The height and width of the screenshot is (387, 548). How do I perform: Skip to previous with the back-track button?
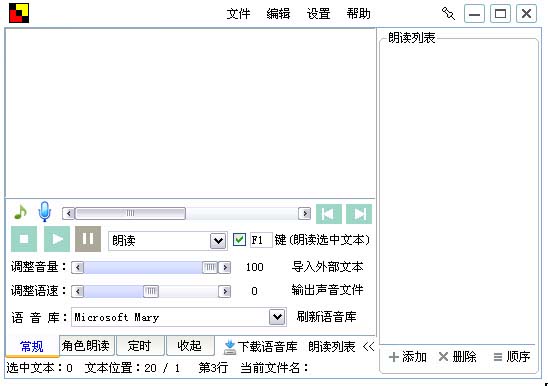(329, 214)
